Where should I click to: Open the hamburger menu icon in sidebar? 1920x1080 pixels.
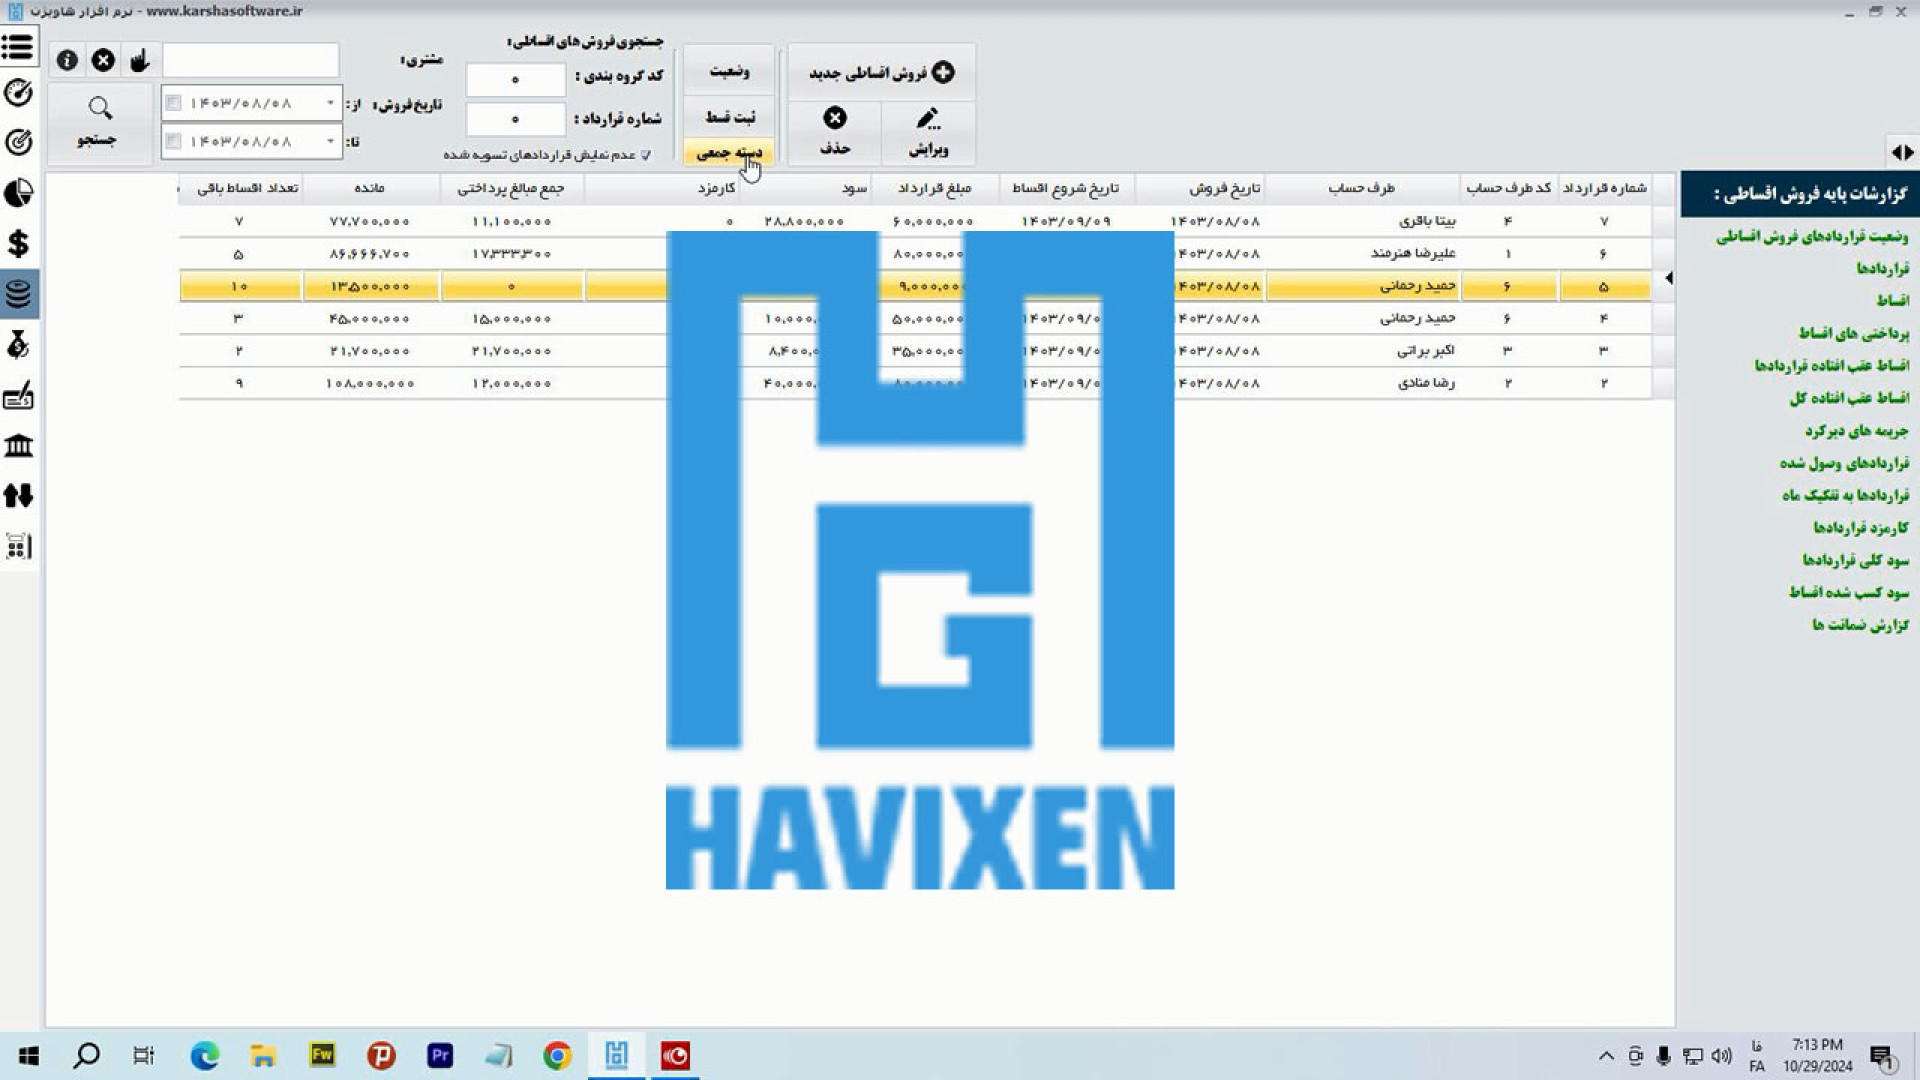[x=18, y=46]
